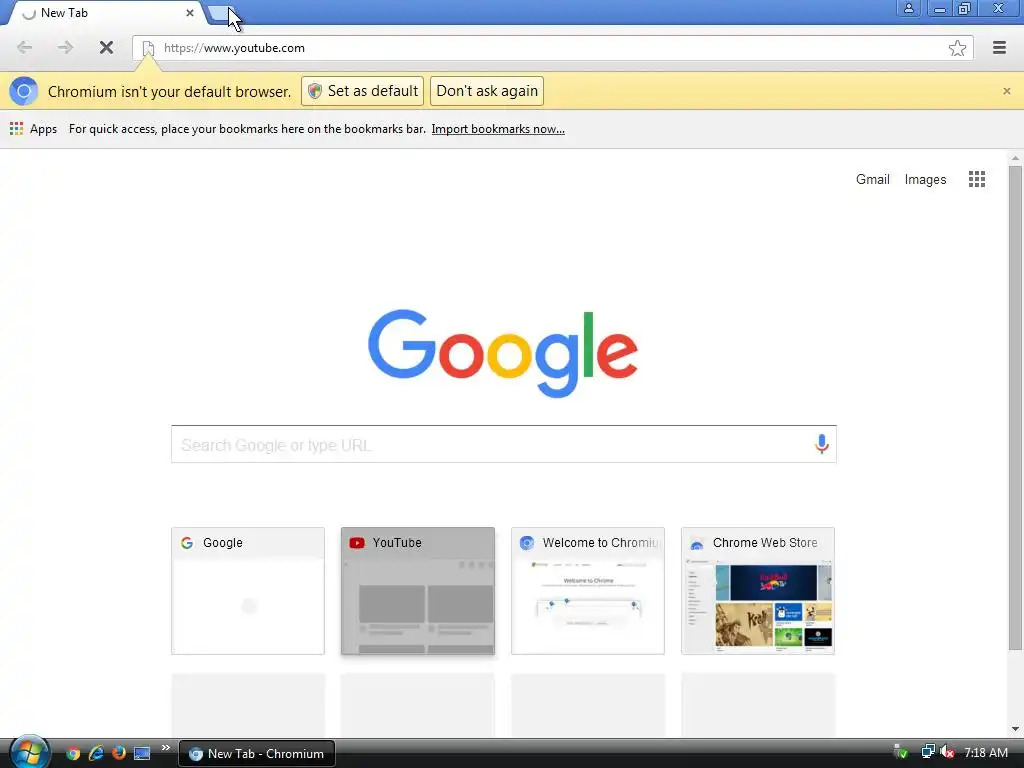The image size is (1024, 768).
Task: Click the page vertical scrollbar thumb
Action: pos(1015,408)
